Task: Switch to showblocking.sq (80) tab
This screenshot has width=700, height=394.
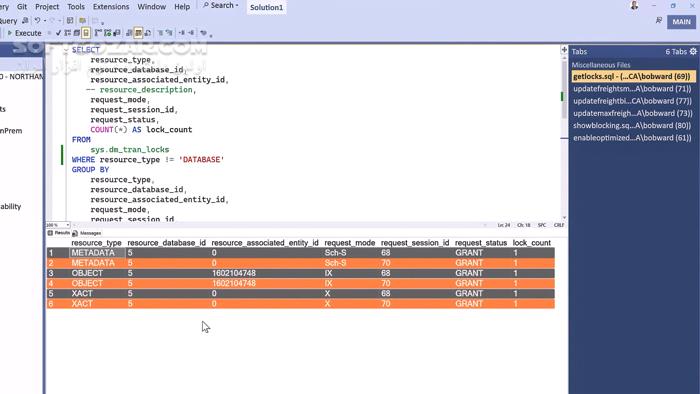Action: click(632, 125)
